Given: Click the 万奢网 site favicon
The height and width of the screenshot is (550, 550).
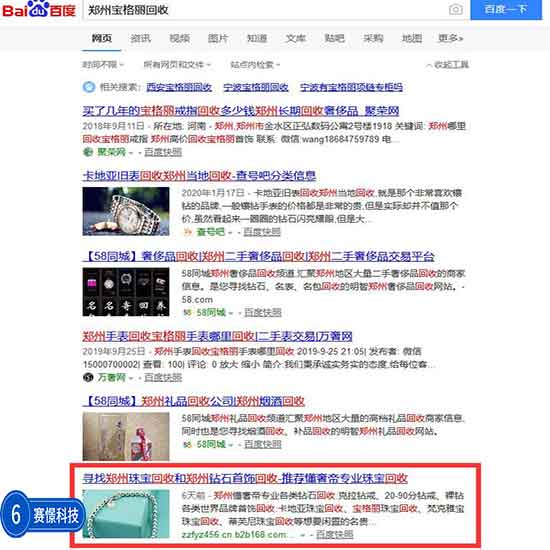Looking at the screenshot, I should [88, 377].
